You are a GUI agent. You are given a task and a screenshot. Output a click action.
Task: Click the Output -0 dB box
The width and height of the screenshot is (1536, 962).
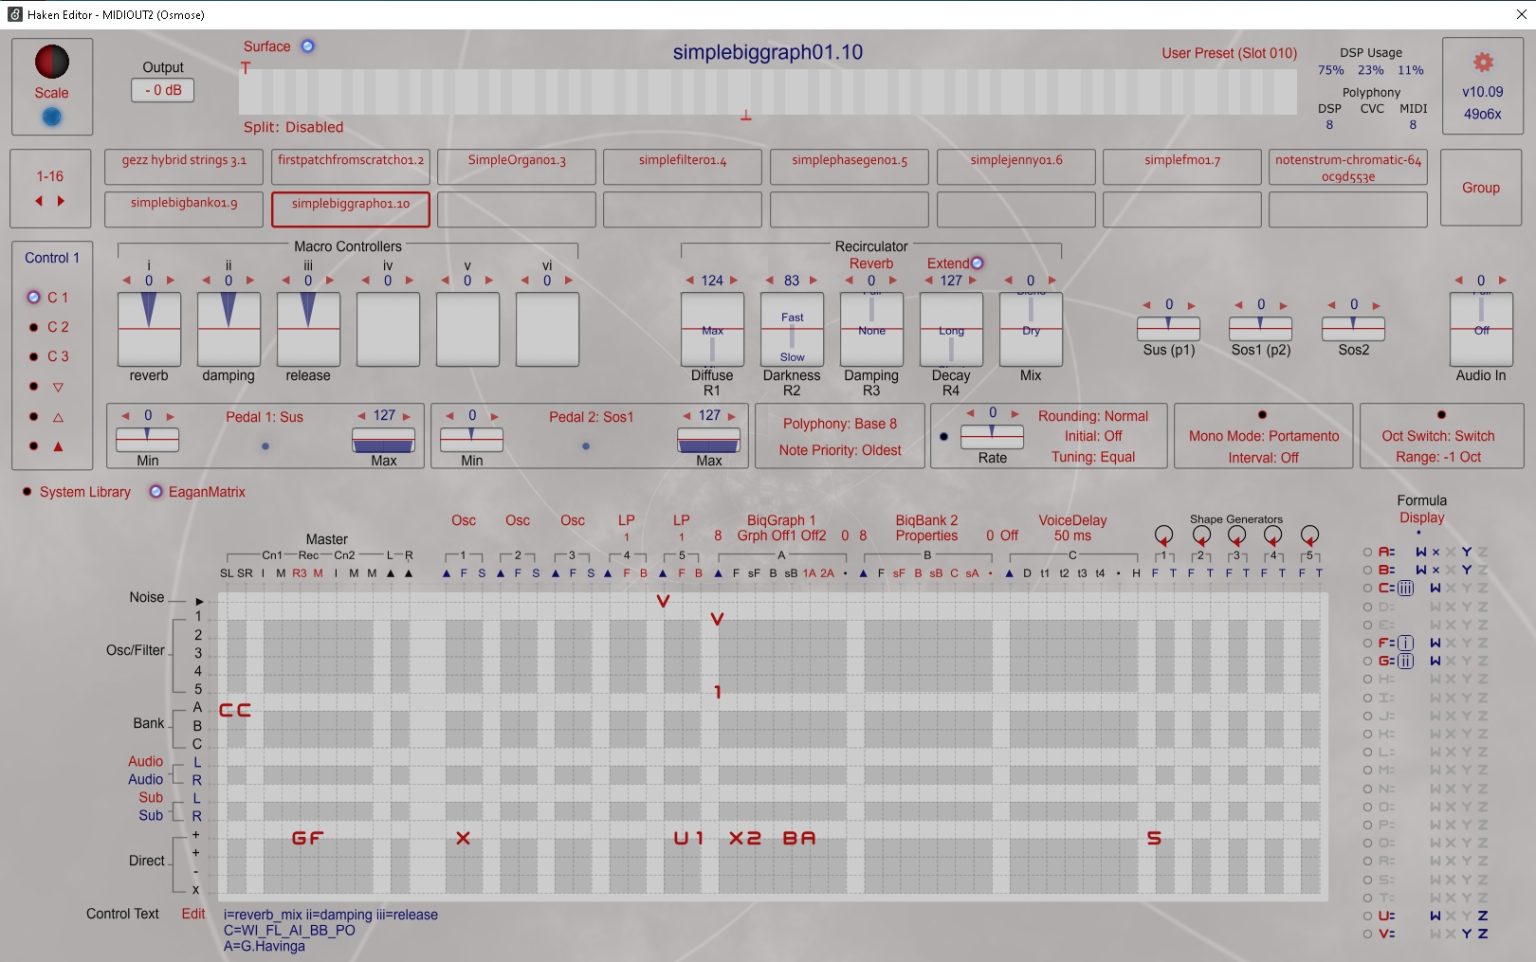pos(163,90)
